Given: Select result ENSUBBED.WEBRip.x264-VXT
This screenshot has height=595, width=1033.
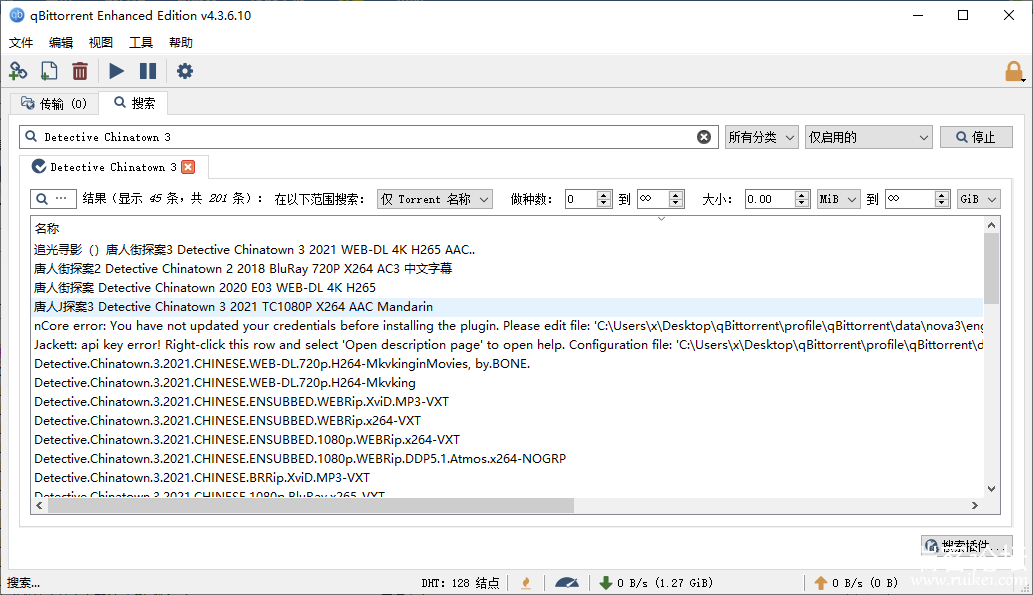Looking at the screenshot, I should [x=507, y=420].
